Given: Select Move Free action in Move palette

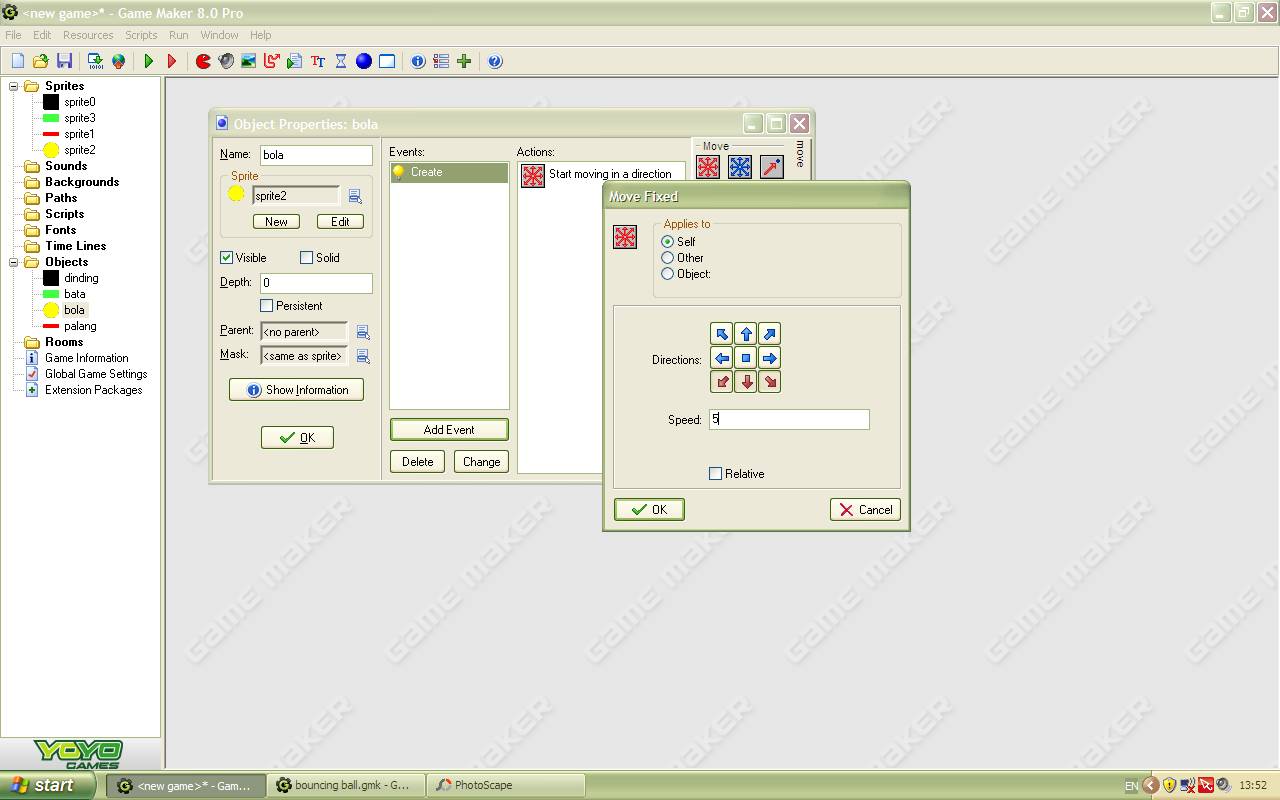Looking at the screenshot, I should click(x=740, y=167).
